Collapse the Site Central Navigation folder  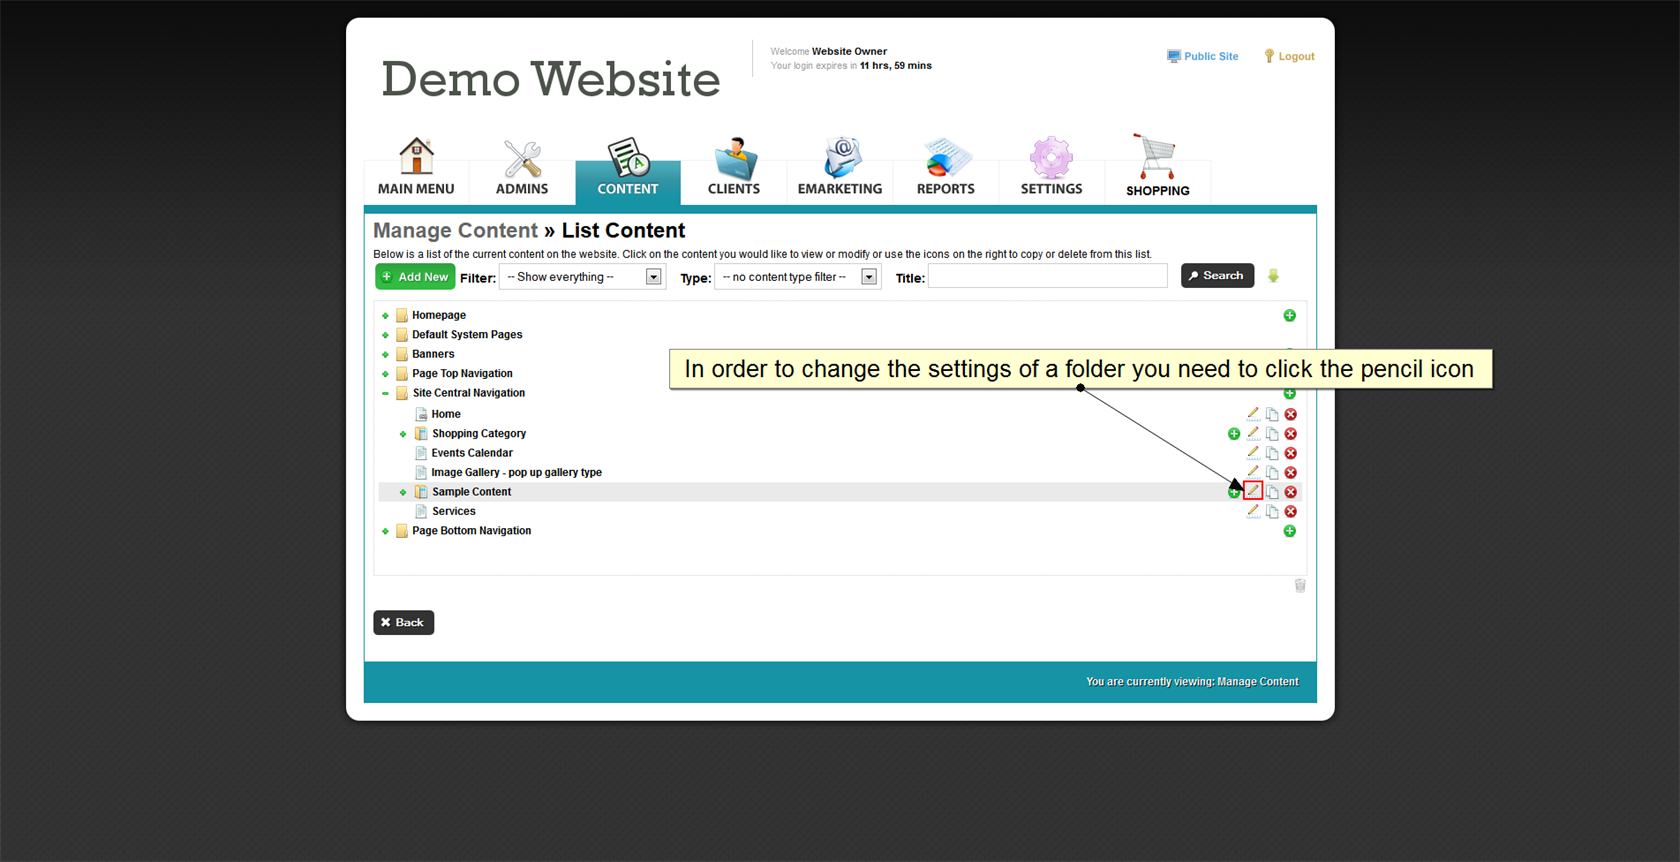tap(385, 394)
